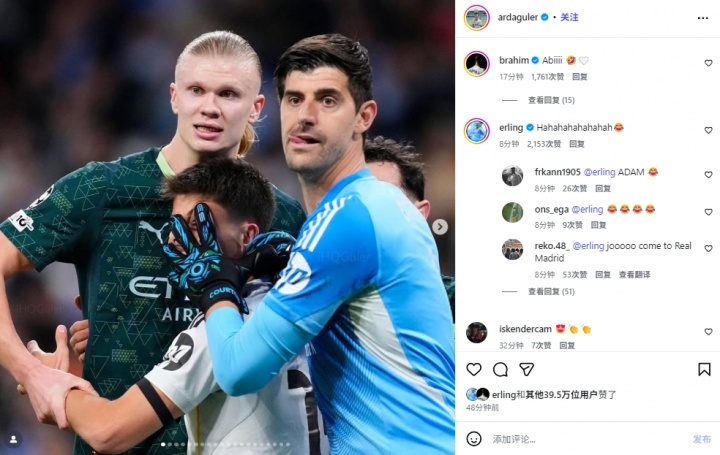Viewport: 720px width, 455px height.
Task: Go to next photo with arrow
Action: [x=439, y=226]
